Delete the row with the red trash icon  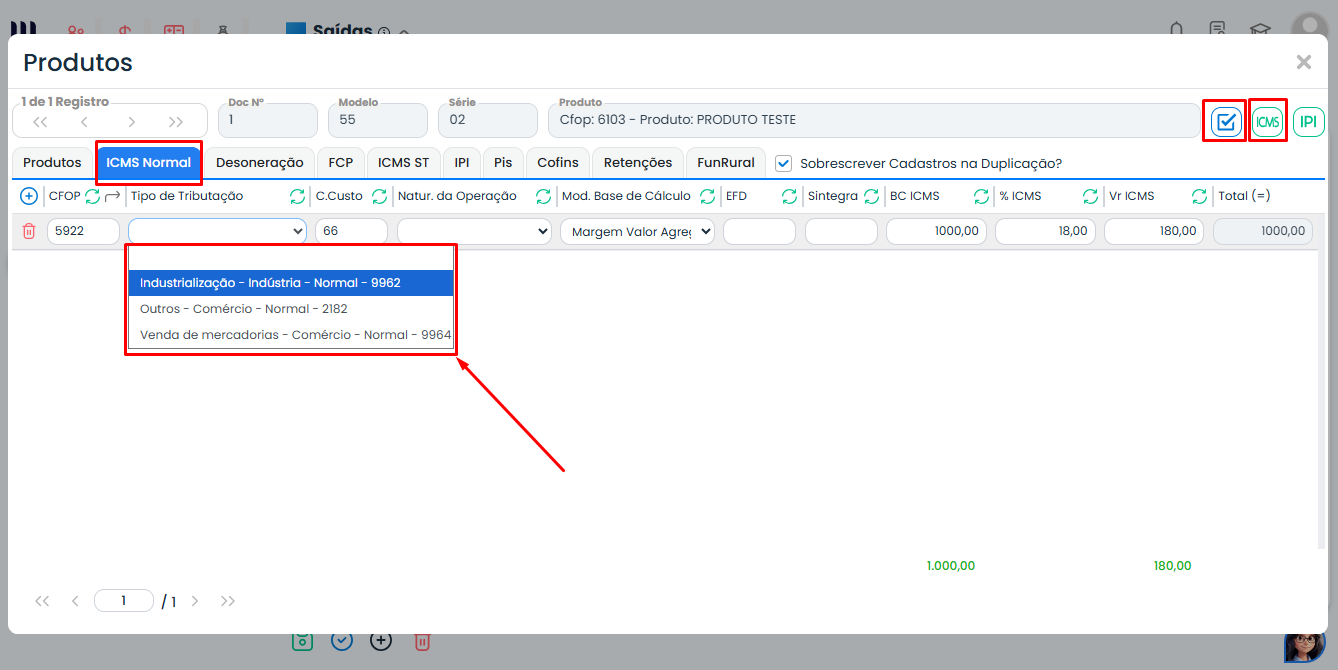coord(29,231)
